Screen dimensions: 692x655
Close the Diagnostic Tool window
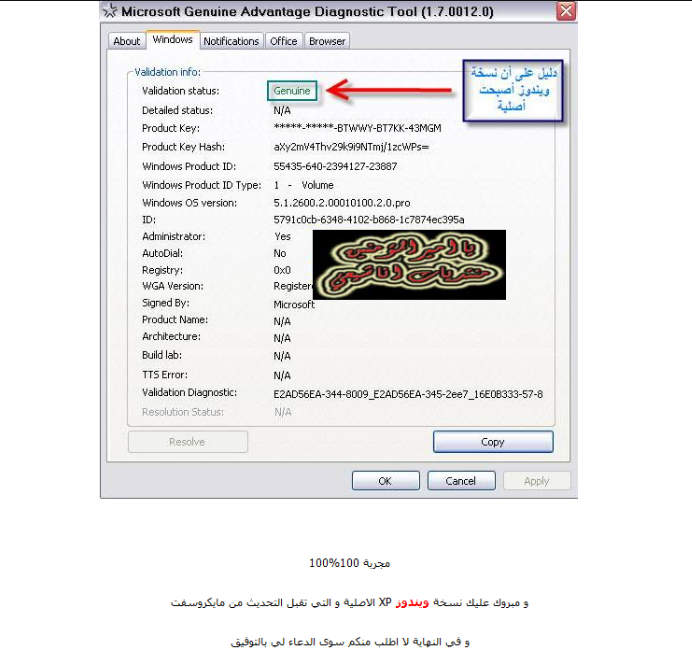coord(566,11)
